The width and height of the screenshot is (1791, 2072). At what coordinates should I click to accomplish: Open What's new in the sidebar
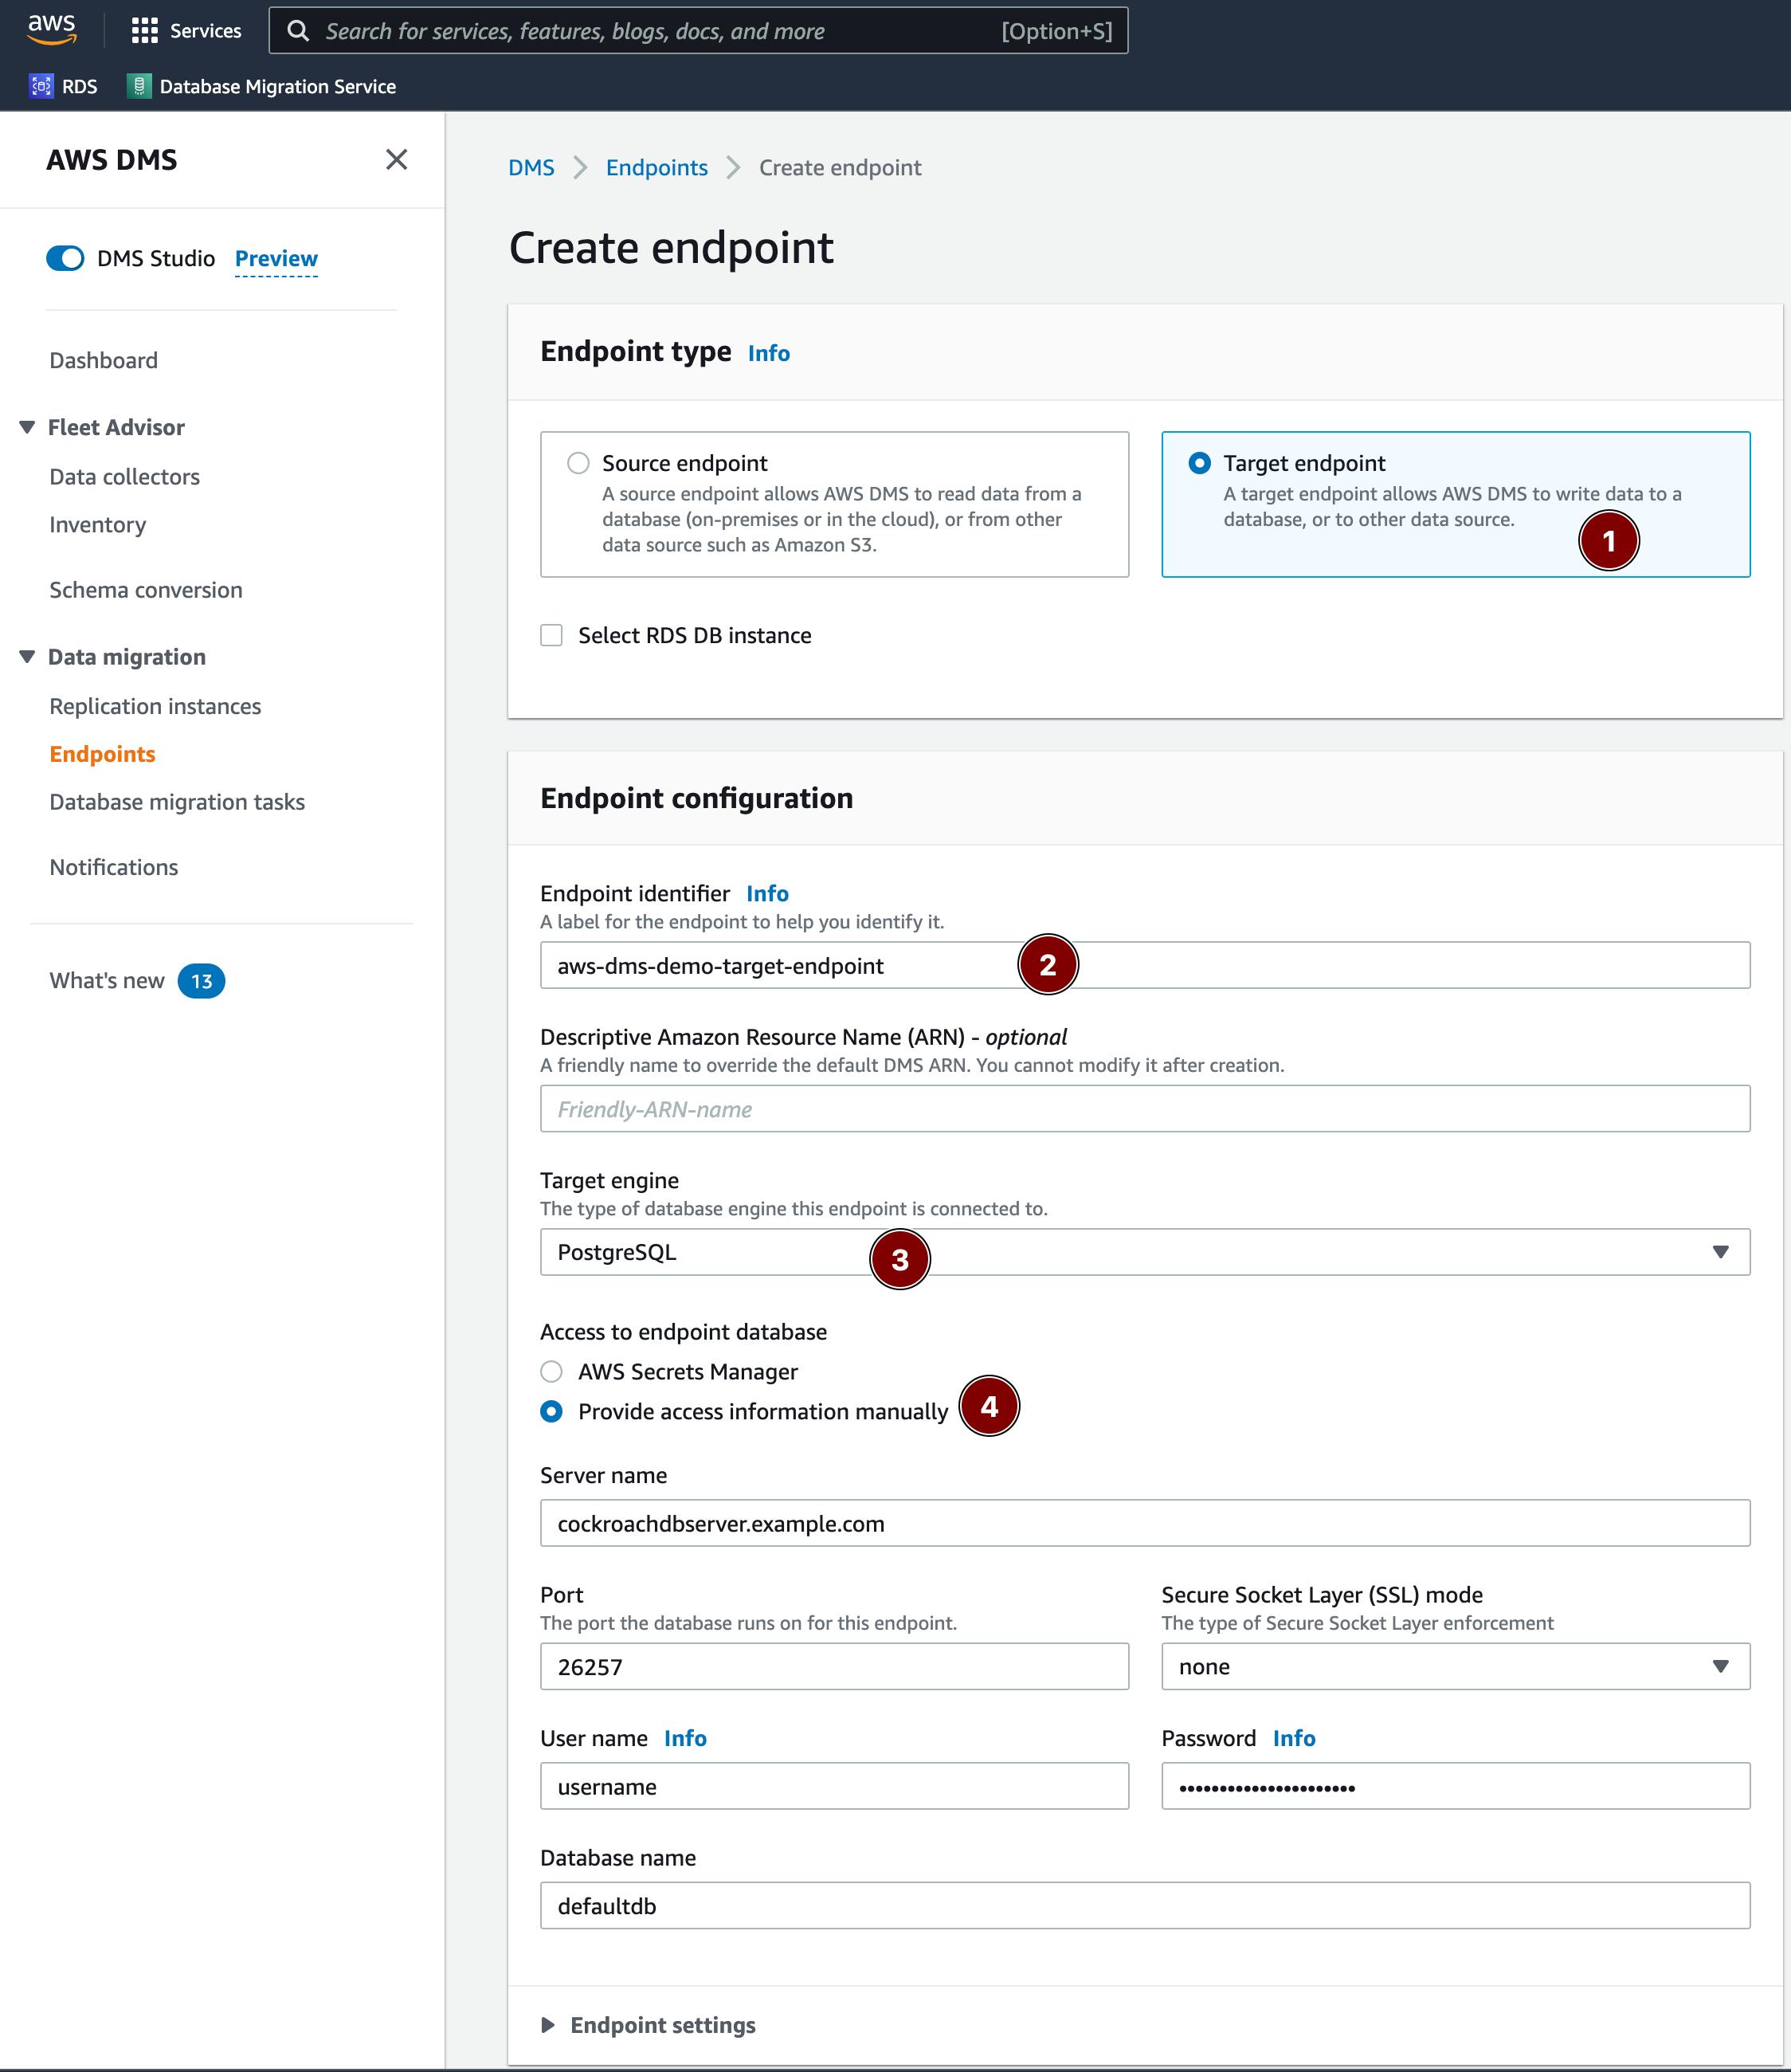tap(107, 981)
